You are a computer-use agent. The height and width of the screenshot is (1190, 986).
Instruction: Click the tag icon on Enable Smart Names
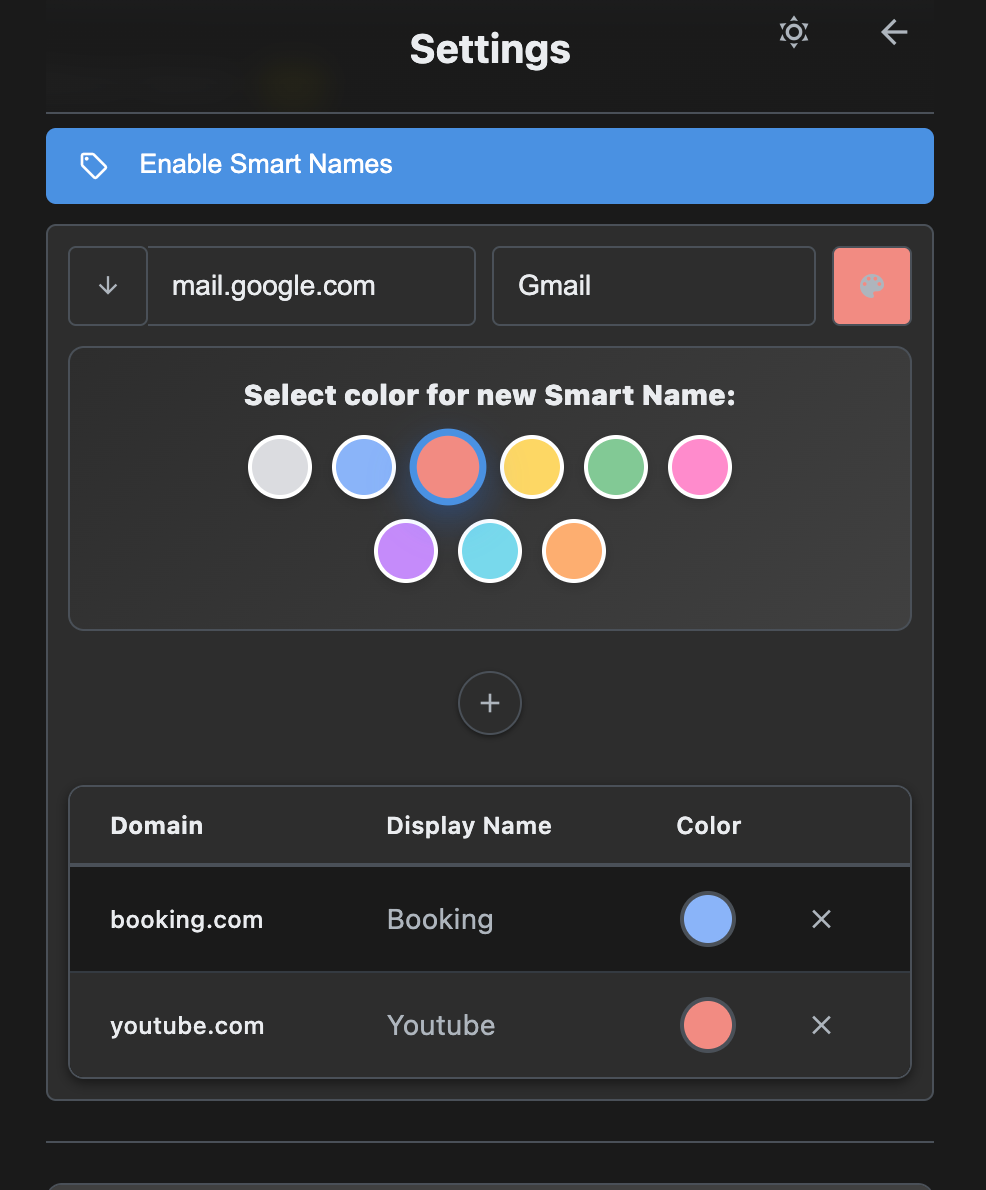(x=93, y=165)
